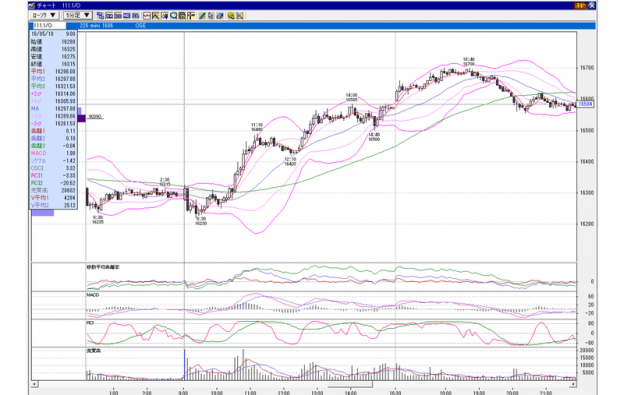624x395 pixels.
Task: Click the last toolbar icon right of coins
Action: (x=240, y=16)
